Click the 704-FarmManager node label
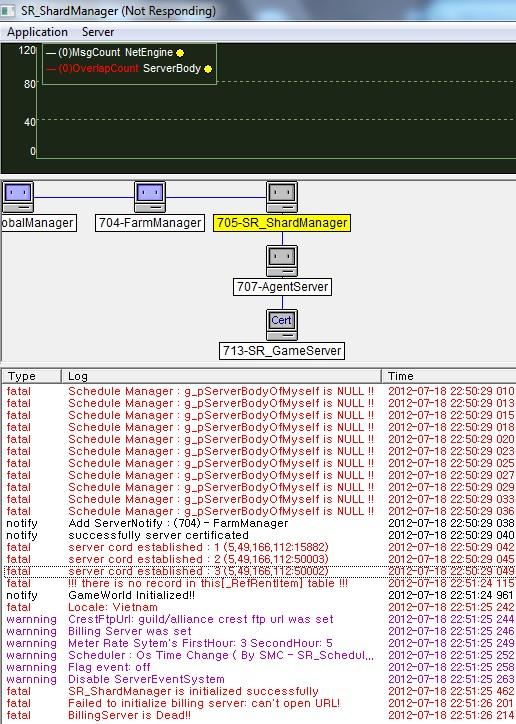This screenshot has width=516, height=724. pos(150,223)
